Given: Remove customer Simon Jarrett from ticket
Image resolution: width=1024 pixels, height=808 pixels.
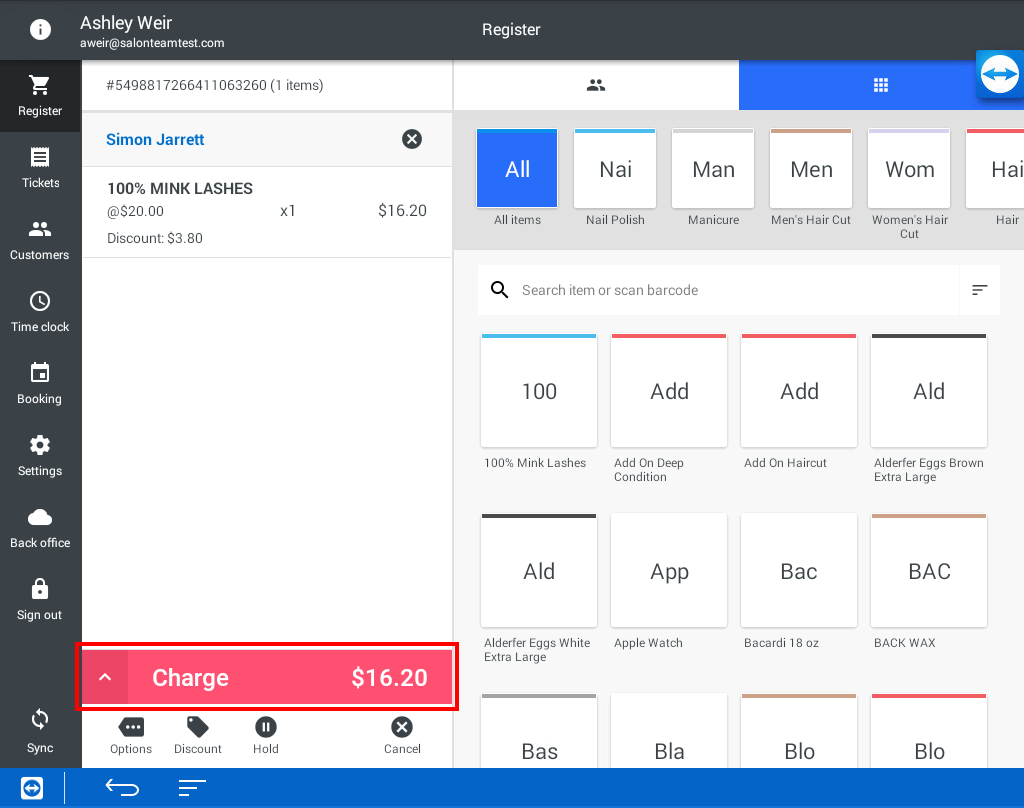Looking at the screenshot, I should [x=412, y=139].
